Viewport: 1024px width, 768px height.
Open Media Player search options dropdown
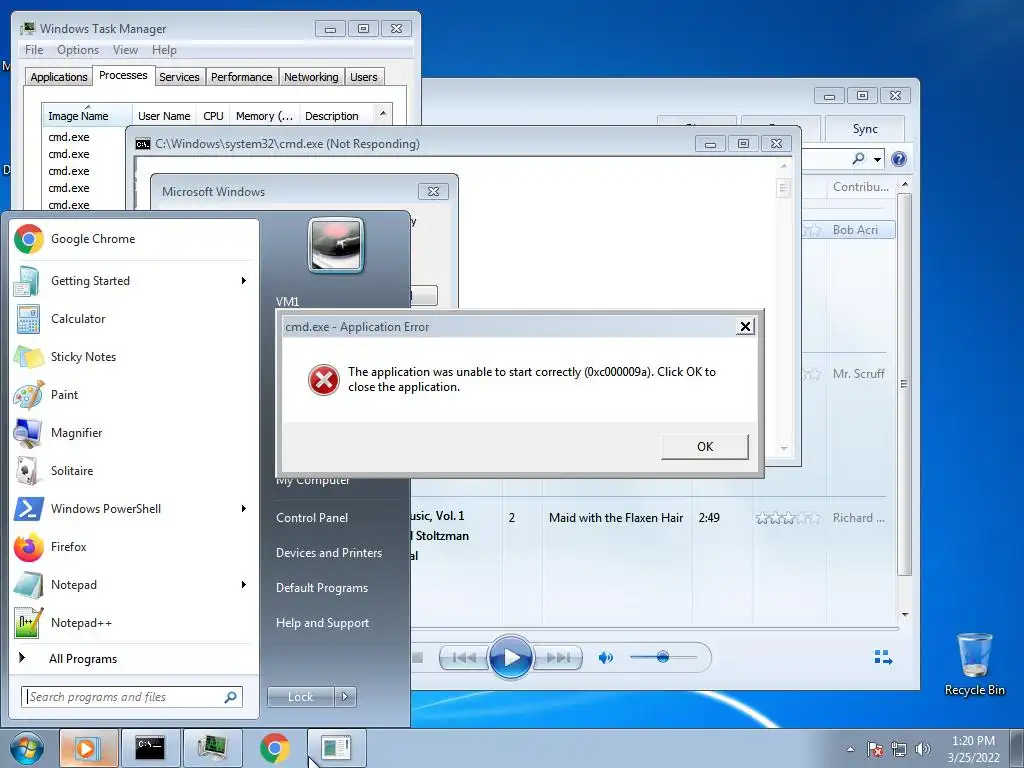878,159
